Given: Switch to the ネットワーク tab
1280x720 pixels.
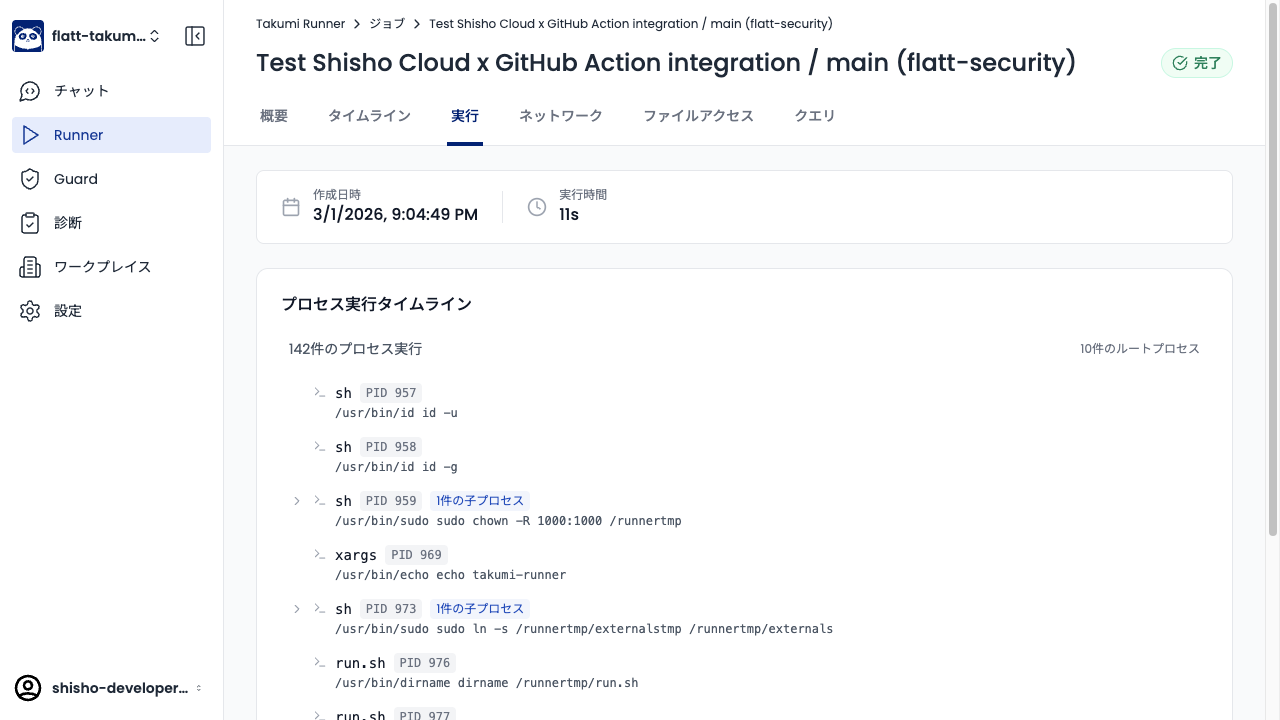Looking at the screenshot, I should coord(560,116).
